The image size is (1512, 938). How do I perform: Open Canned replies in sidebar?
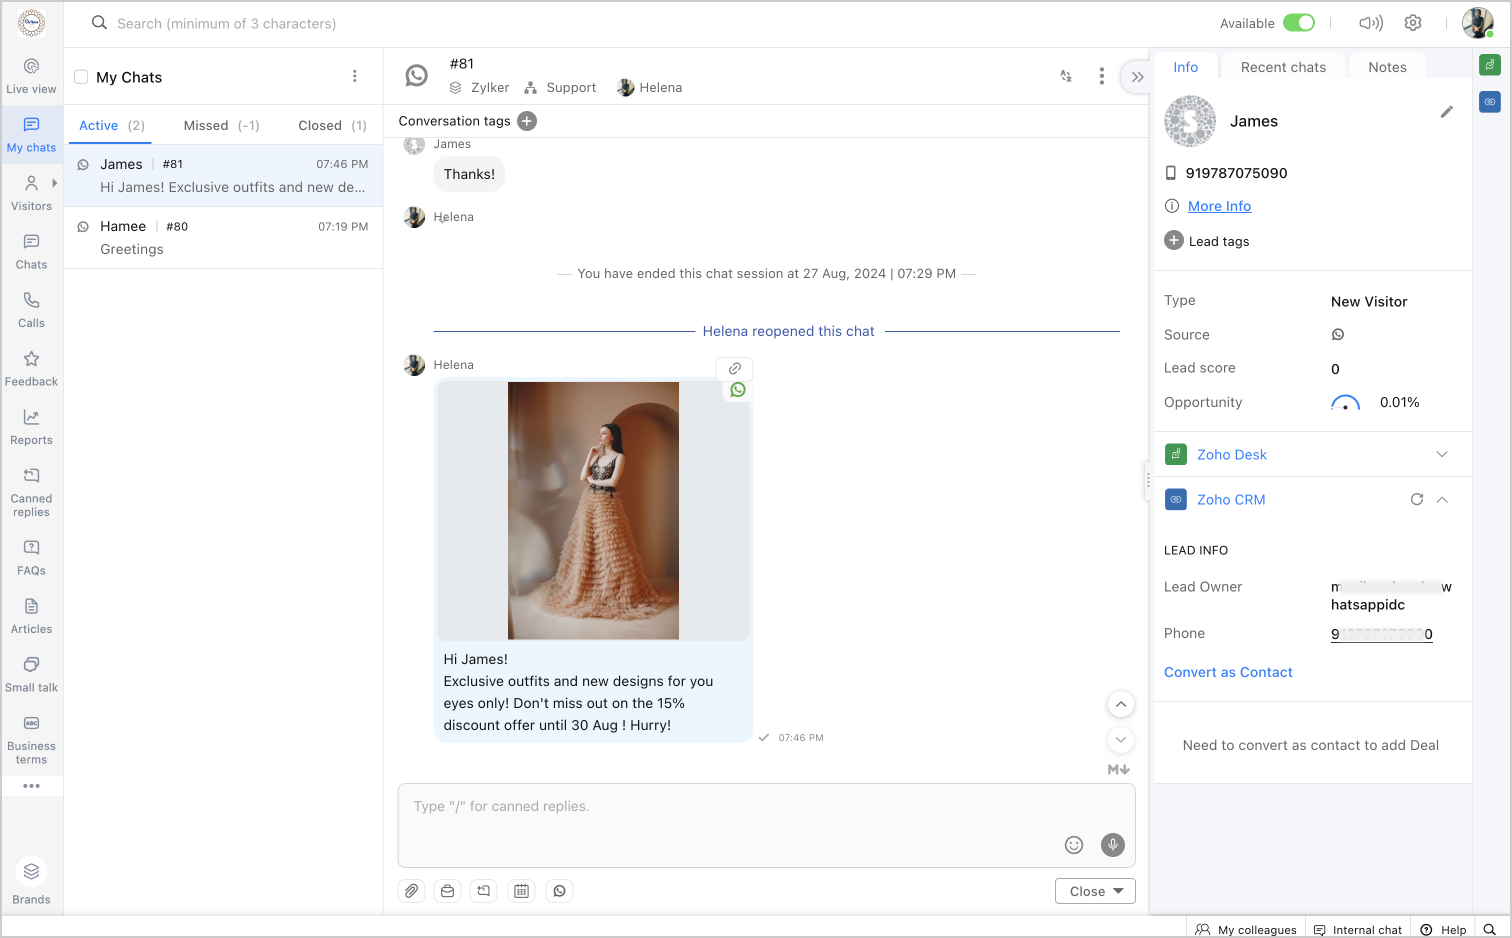31,492
